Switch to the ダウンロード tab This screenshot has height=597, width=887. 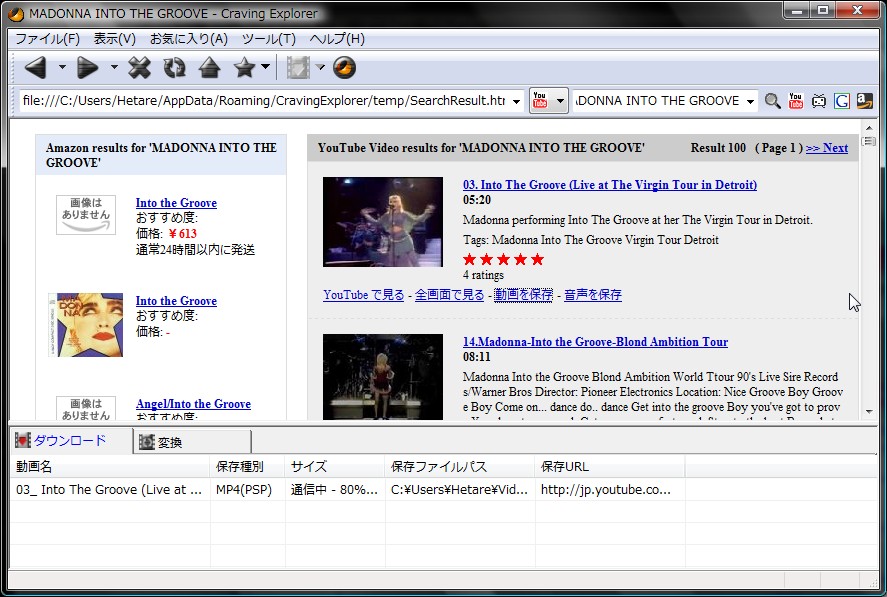71,440
